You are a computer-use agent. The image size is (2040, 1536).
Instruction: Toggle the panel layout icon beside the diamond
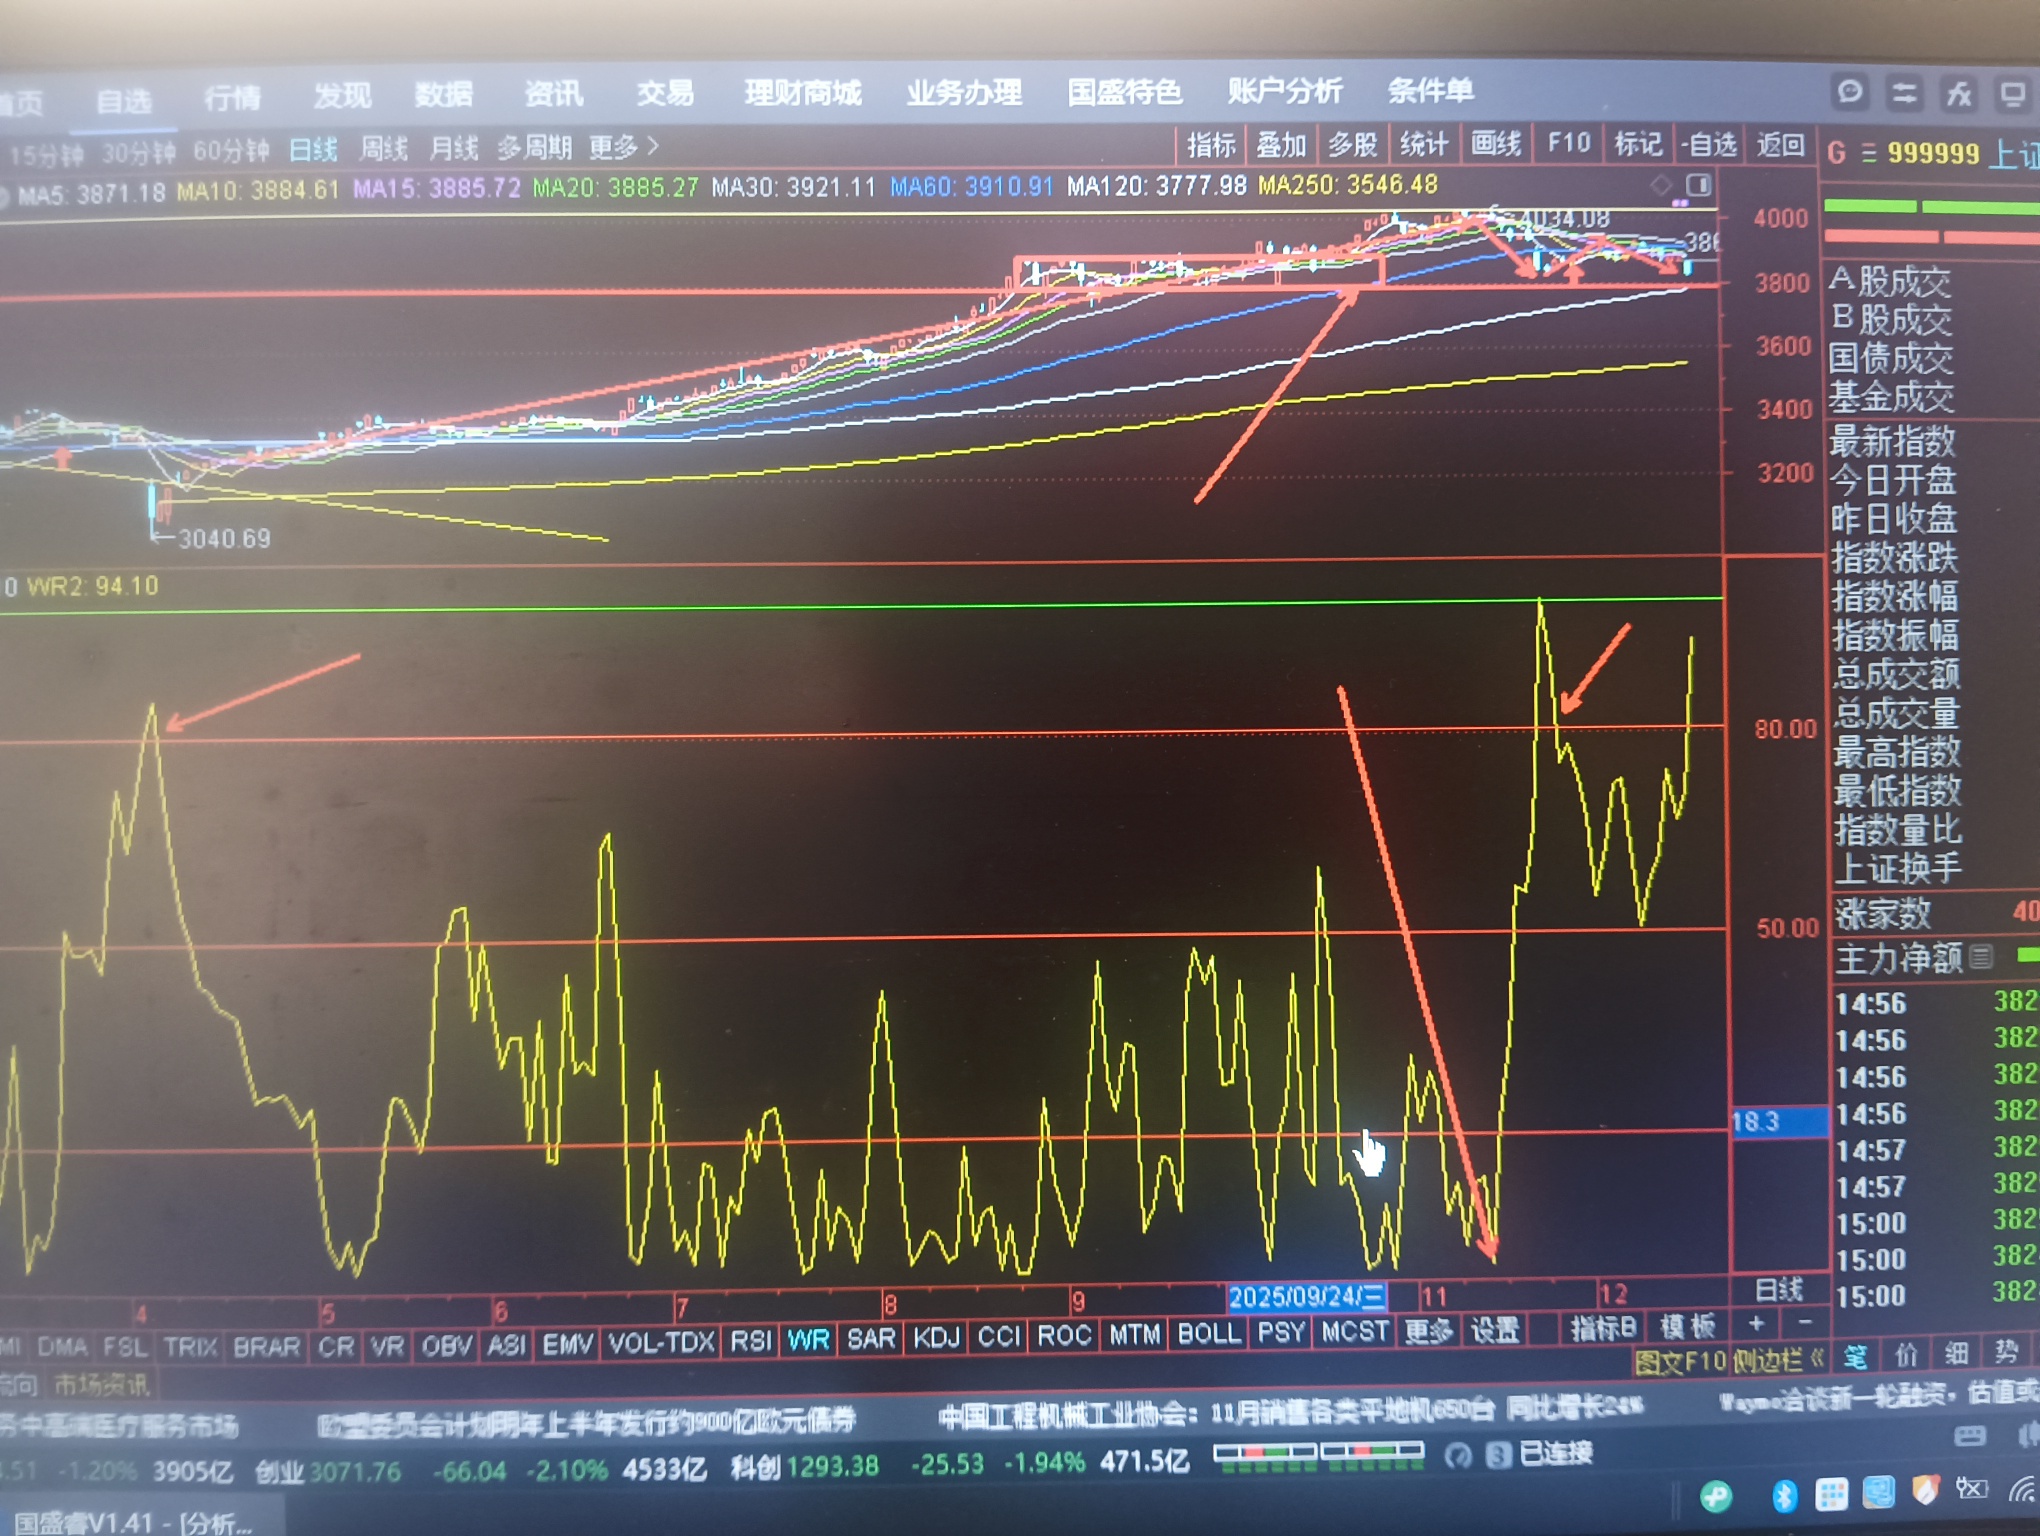click(x=1698, y=185)
